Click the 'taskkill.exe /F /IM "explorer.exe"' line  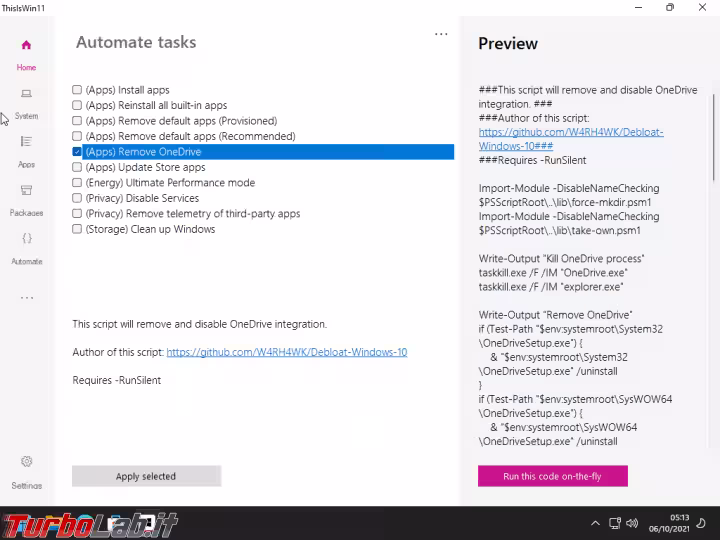[551, 287]
